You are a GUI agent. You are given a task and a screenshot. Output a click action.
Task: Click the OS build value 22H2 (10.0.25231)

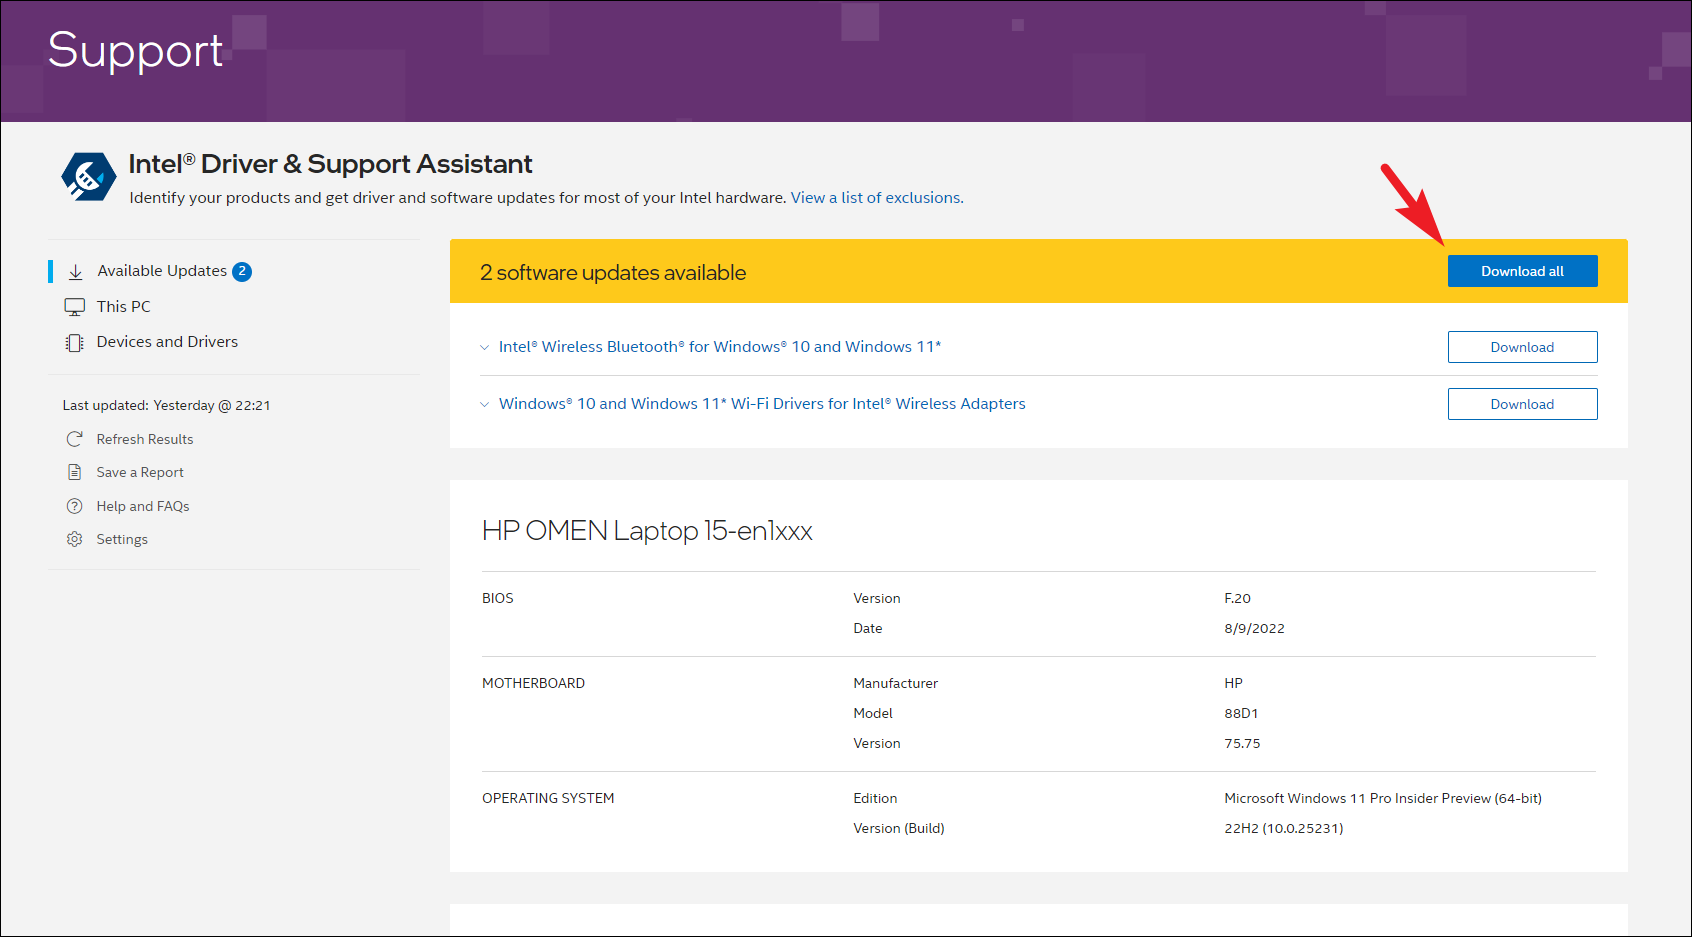tap(1284, 828)
